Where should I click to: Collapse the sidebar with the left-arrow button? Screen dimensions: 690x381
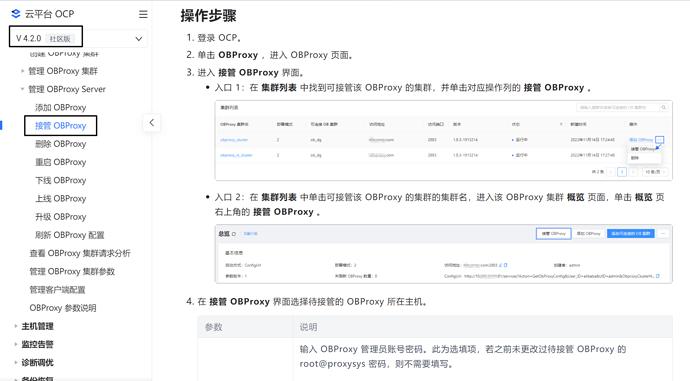coord(151,123)
